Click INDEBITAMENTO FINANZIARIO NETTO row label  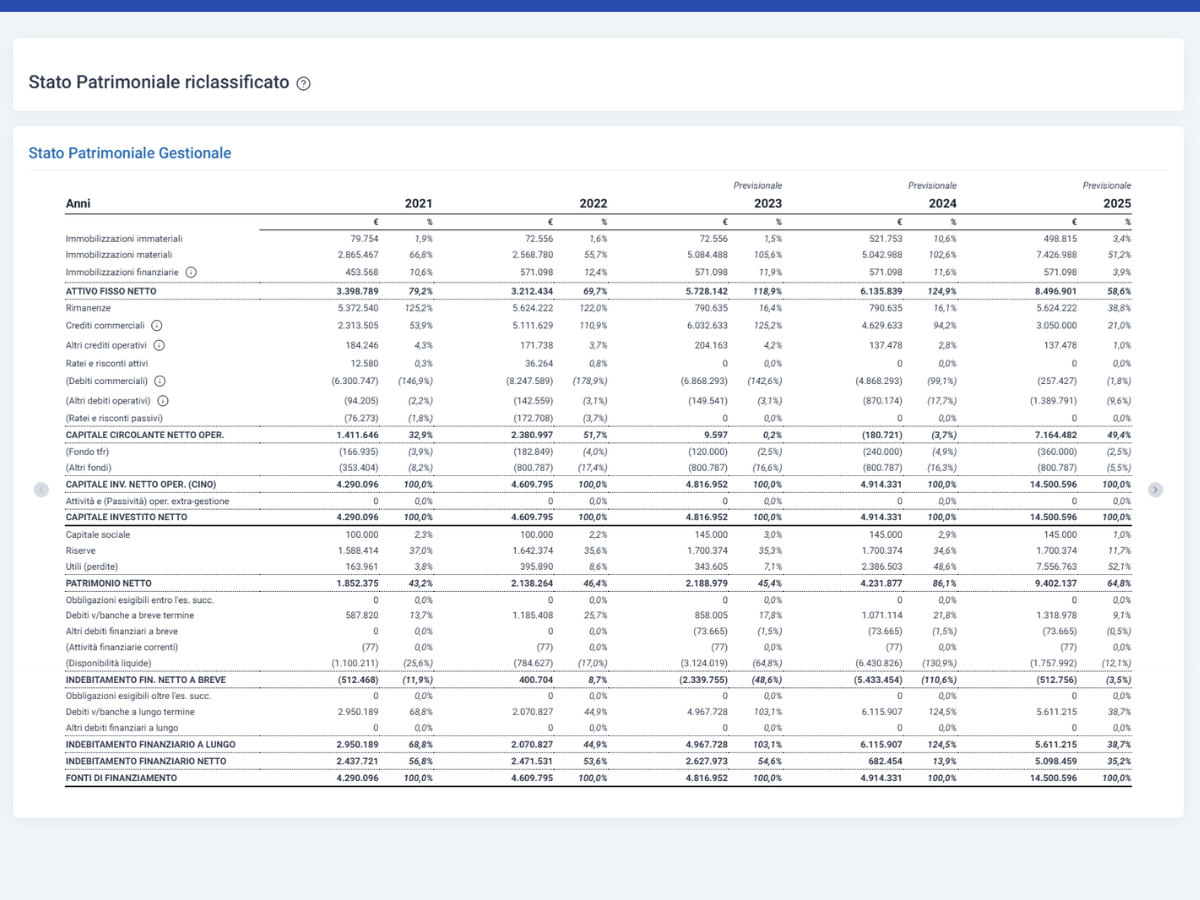[146, 761]
